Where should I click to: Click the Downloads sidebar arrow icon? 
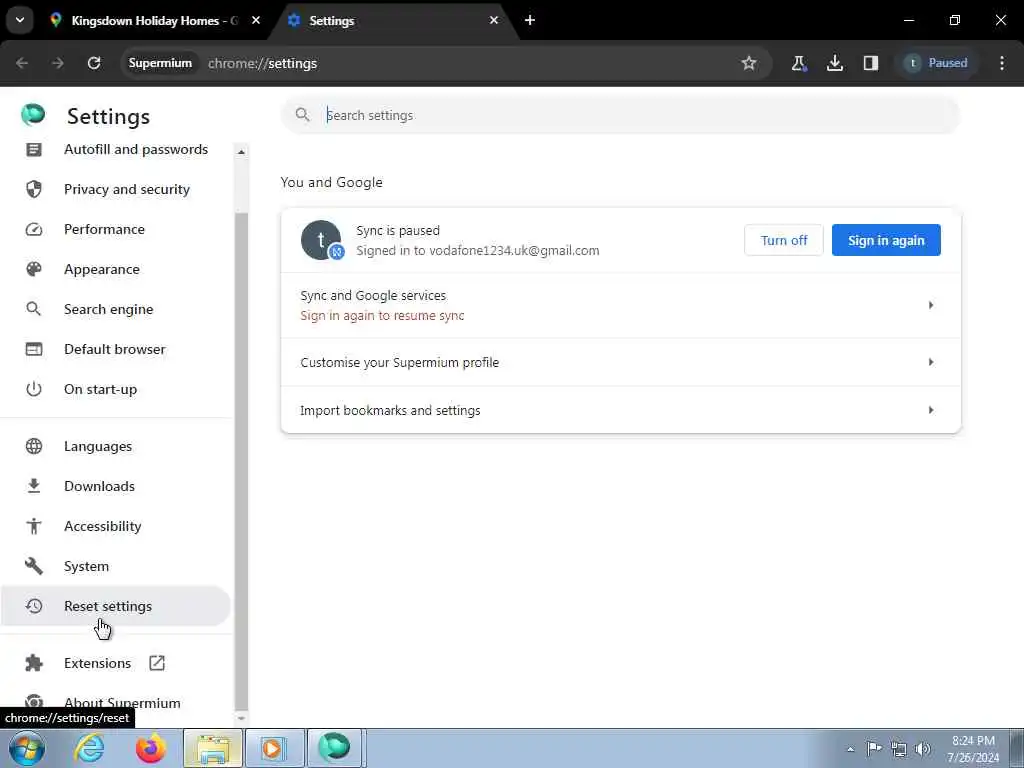pyautogui.click(x=34, y=486)
